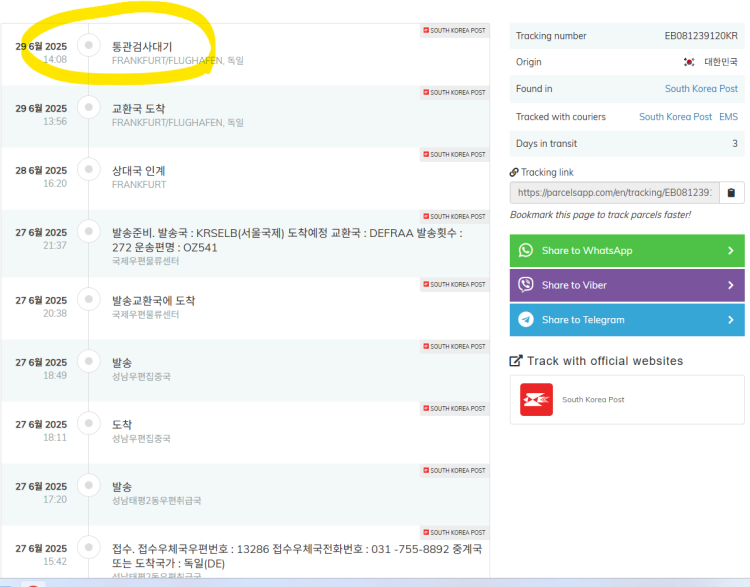750x587 pixels.
Task: Click the 상대국 인계 status text
Action: tap(139, 171)
